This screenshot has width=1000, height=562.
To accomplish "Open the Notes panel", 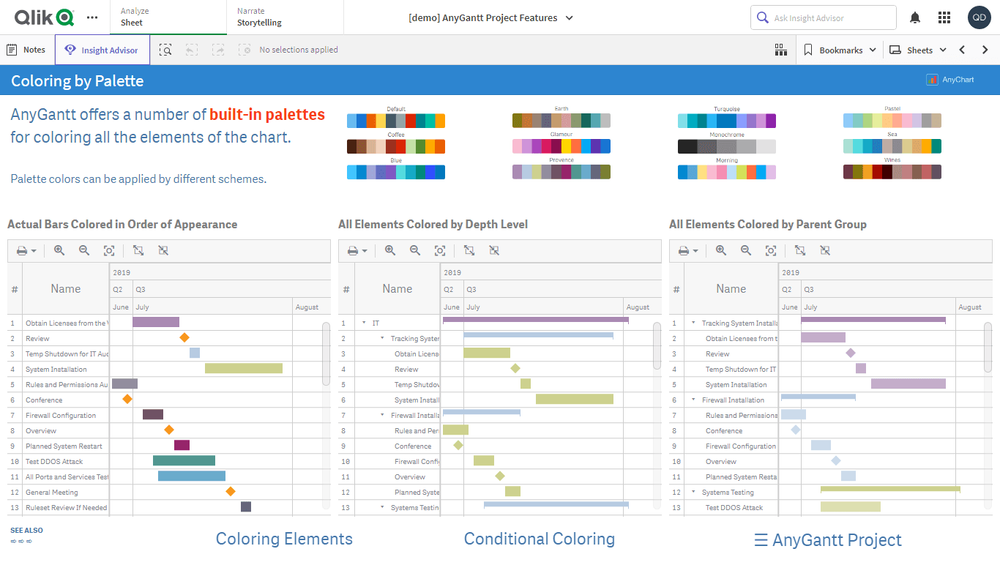I will pos(26,50).
